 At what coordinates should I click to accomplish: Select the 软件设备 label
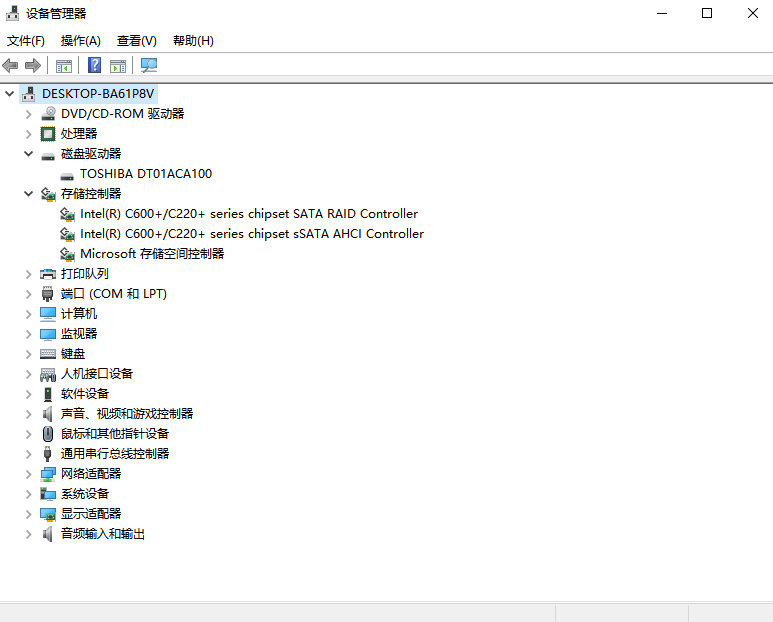click(85, 394)
